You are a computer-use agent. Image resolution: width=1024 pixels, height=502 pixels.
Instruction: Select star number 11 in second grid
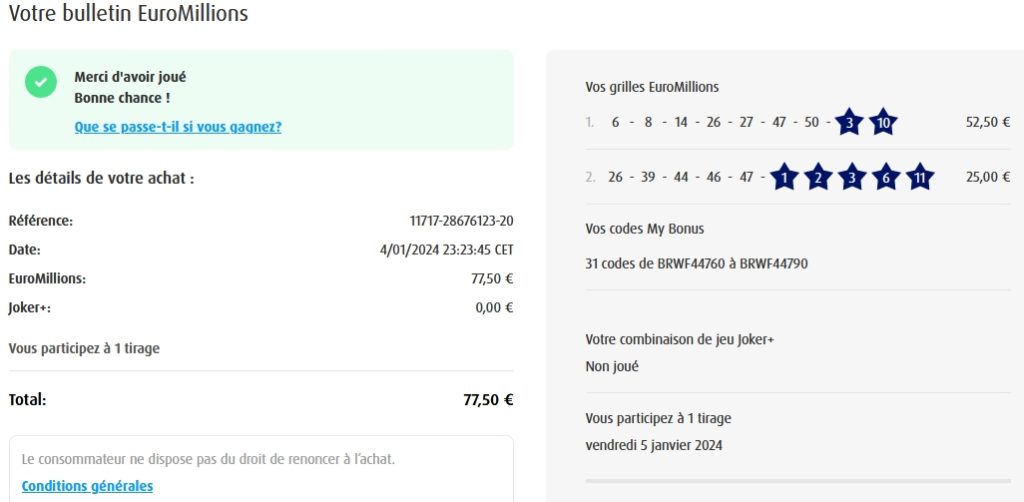click(920, 178)
